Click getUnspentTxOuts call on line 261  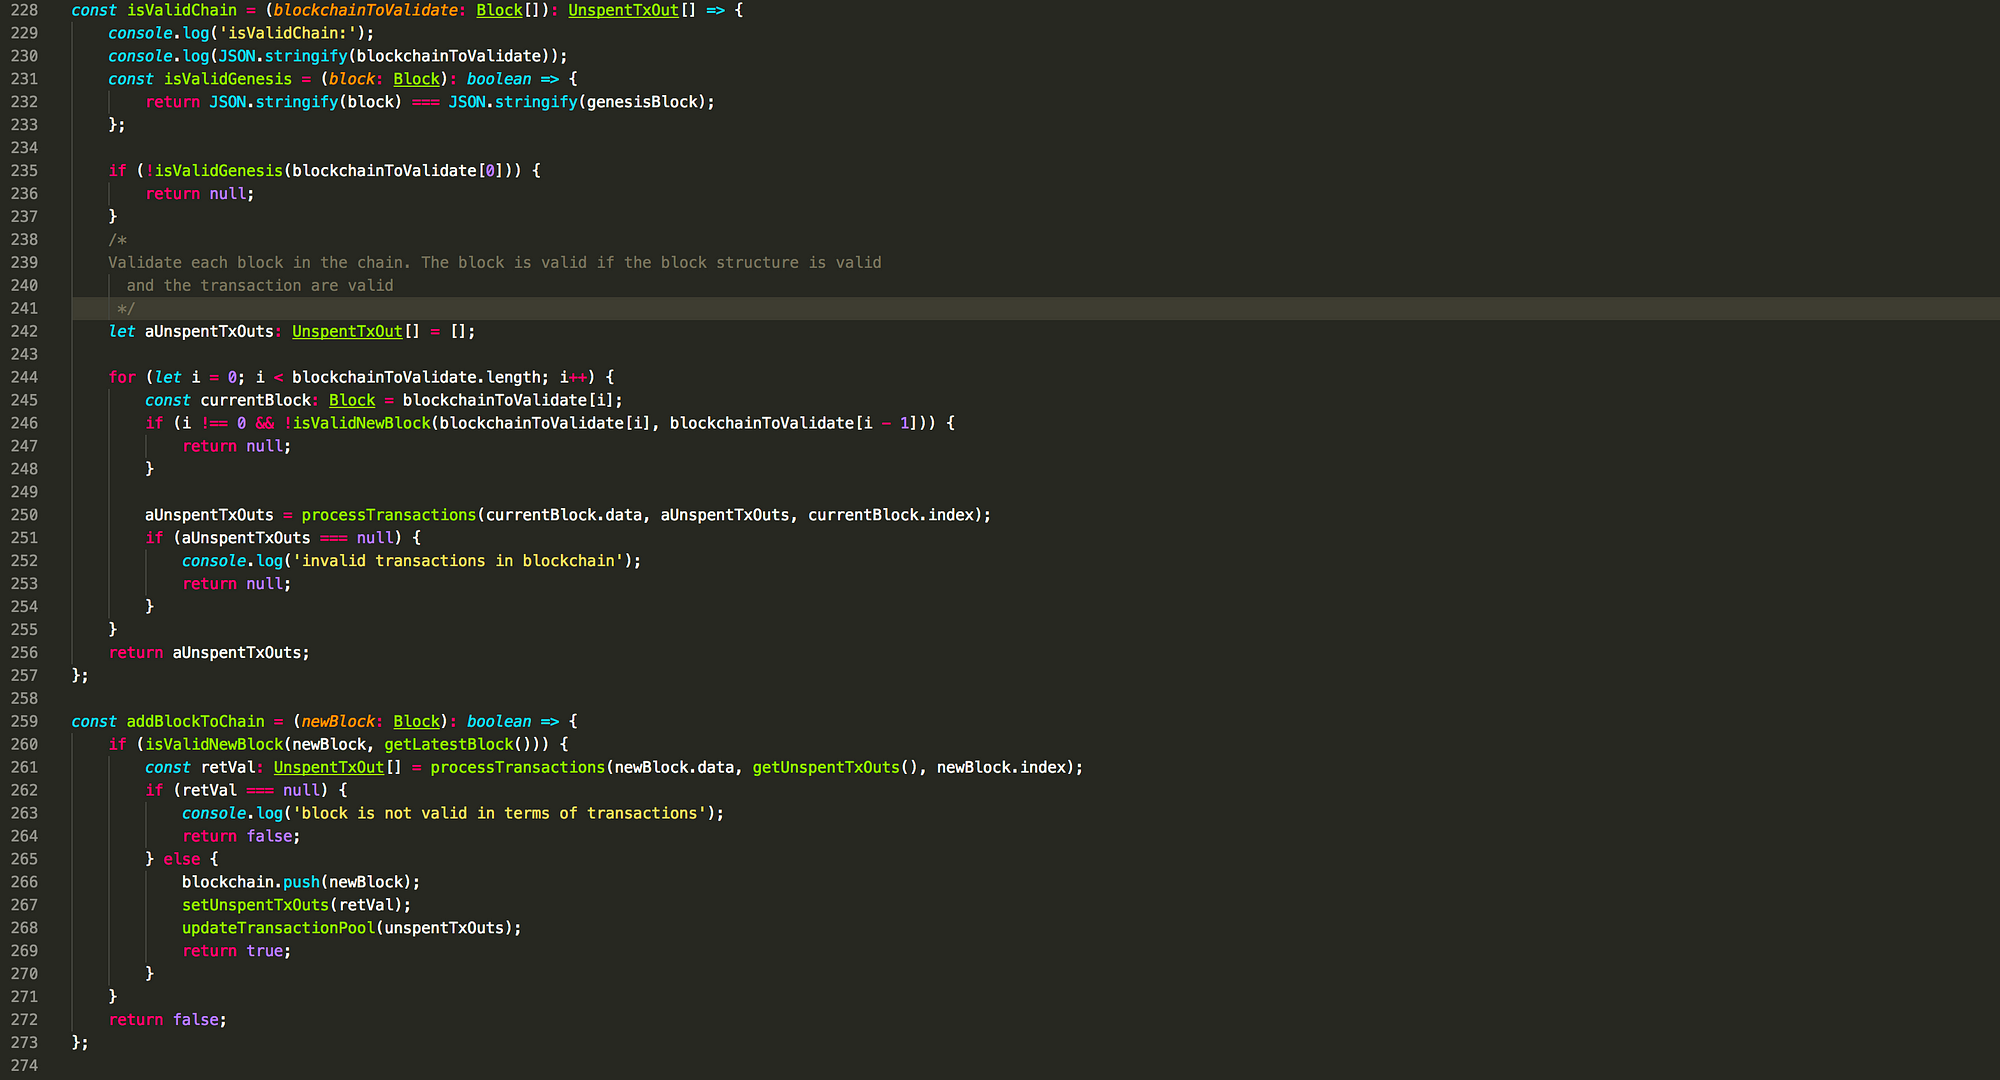tap(826, 769)
